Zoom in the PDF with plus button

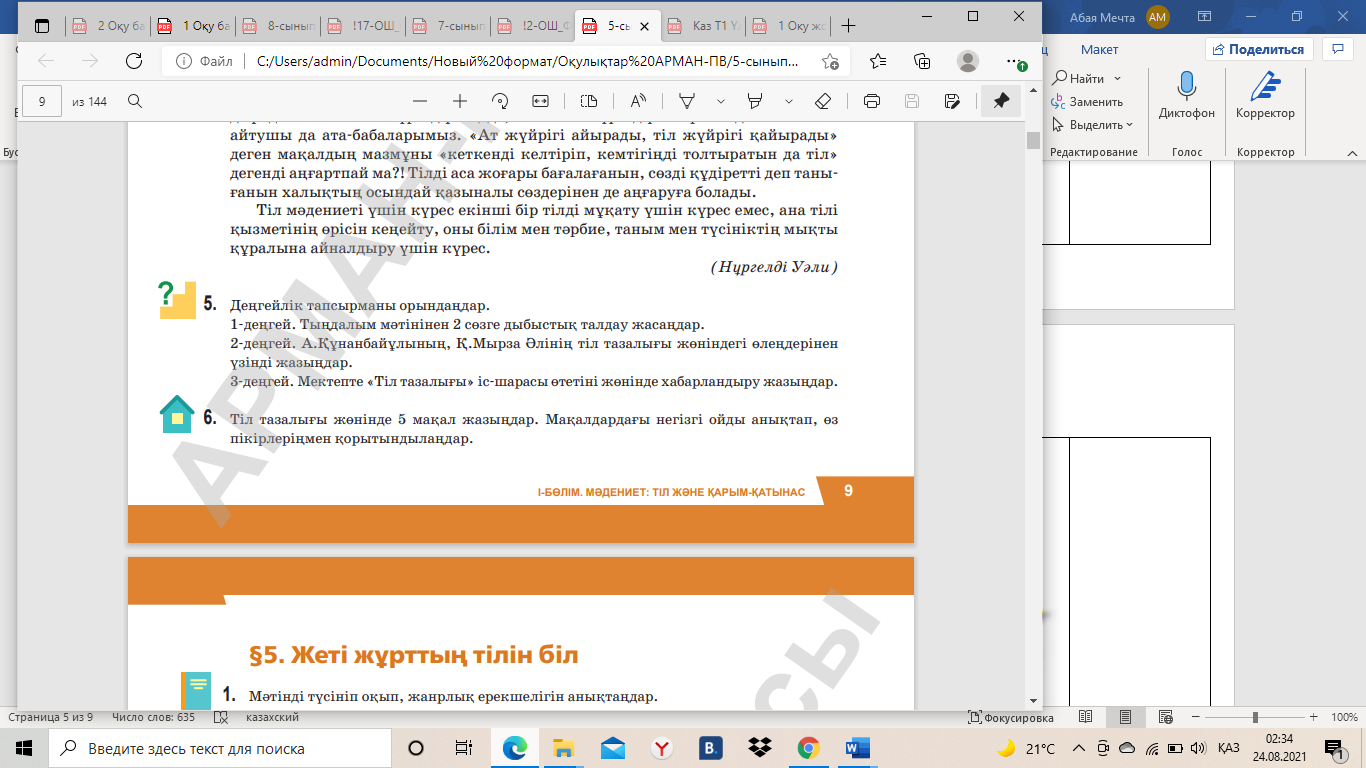coord(460,101)
